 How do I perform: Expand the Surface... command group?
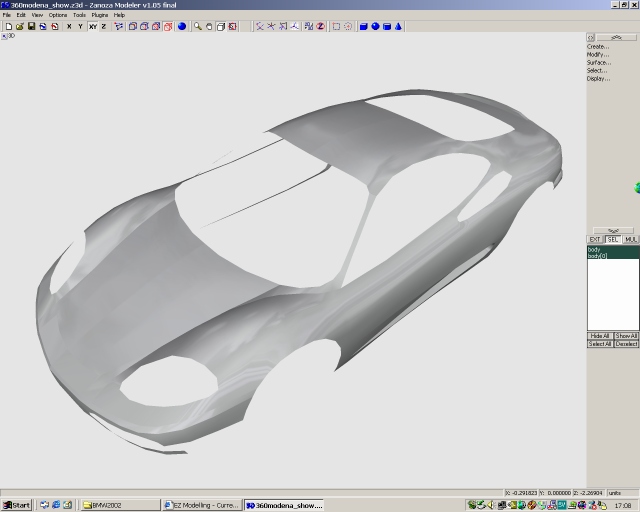coord(598,62)
